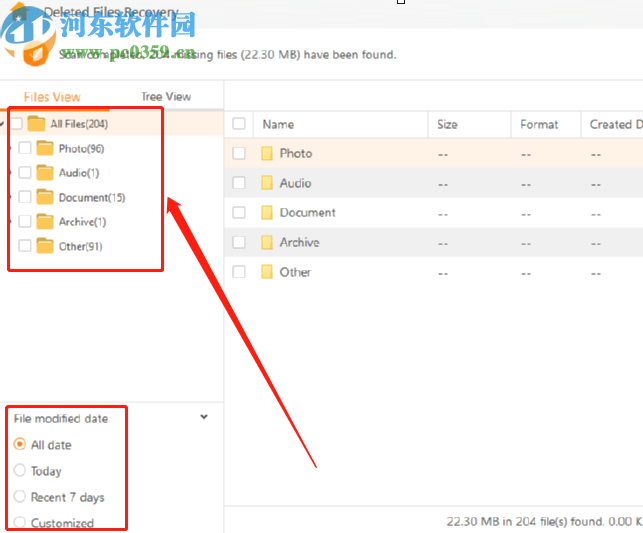Click the Audio folder icon in sidebar

[x=45, y=173]
